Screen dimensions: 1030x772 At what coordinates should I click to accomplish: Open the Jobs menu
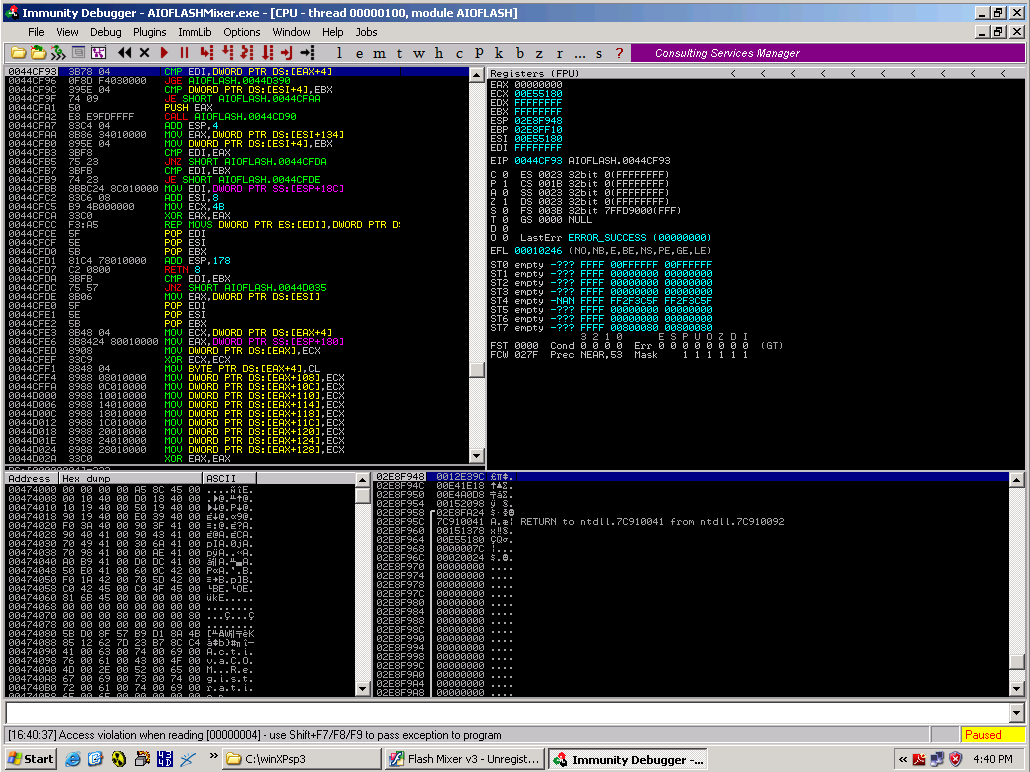click(x=366, y=32)
